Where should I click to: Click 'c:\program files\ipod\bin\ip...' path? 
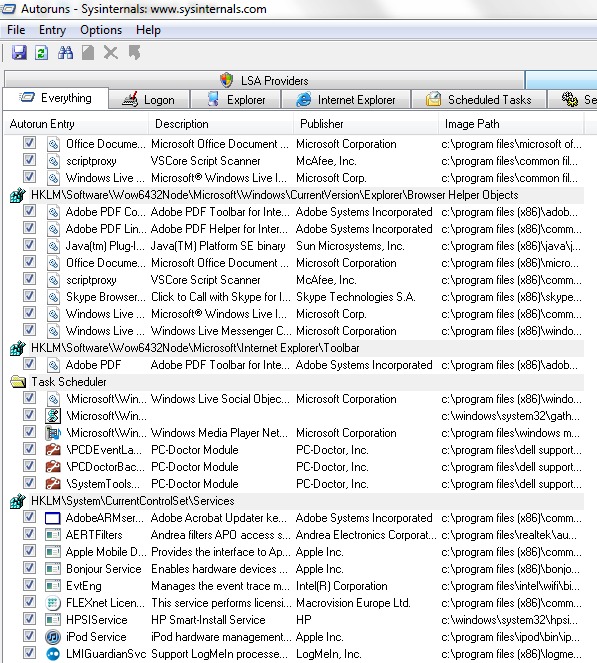pyautogui.click(x=511, y=637)
